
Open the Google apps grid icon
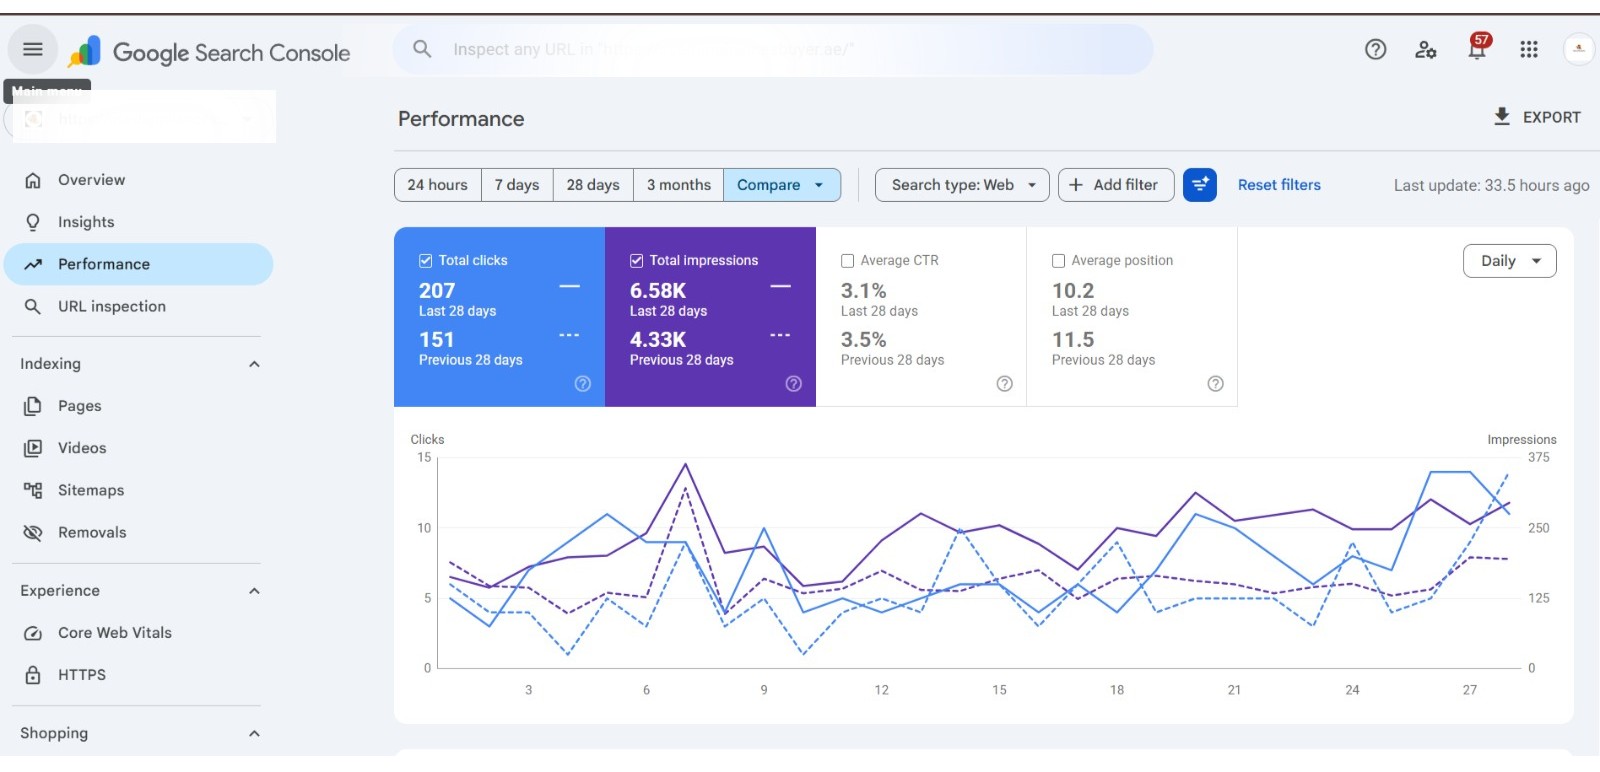[x=1529, y=49]
